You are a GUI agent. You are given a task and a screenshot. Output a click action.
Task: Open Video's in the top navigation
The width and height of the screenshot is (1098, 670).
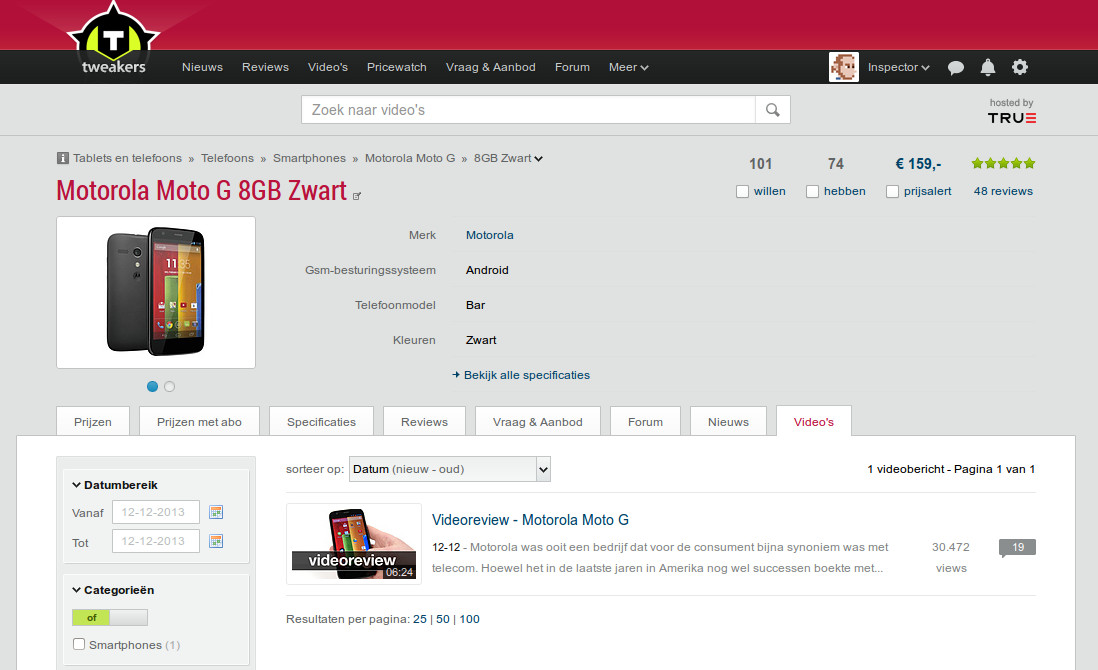[x=328, y=67]
